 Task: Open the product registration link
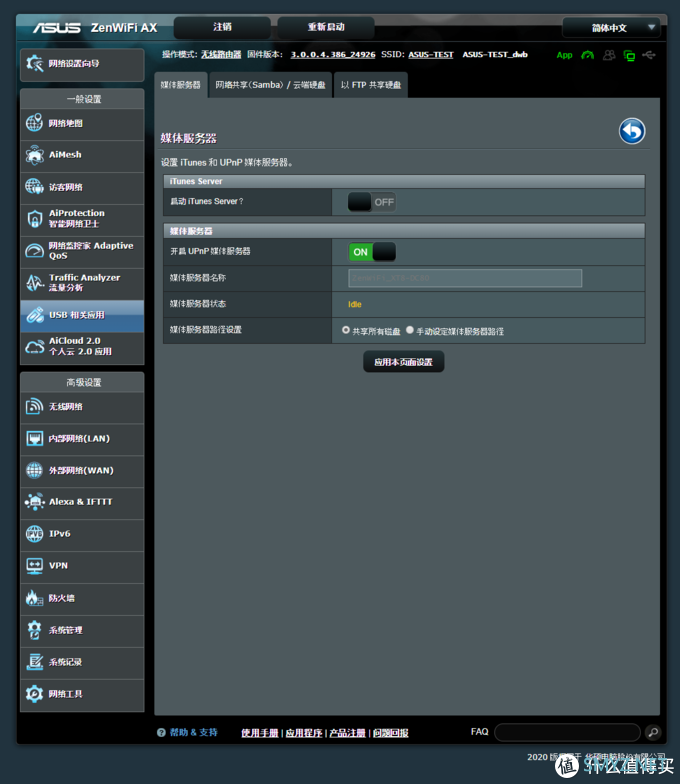coord(348,733)
